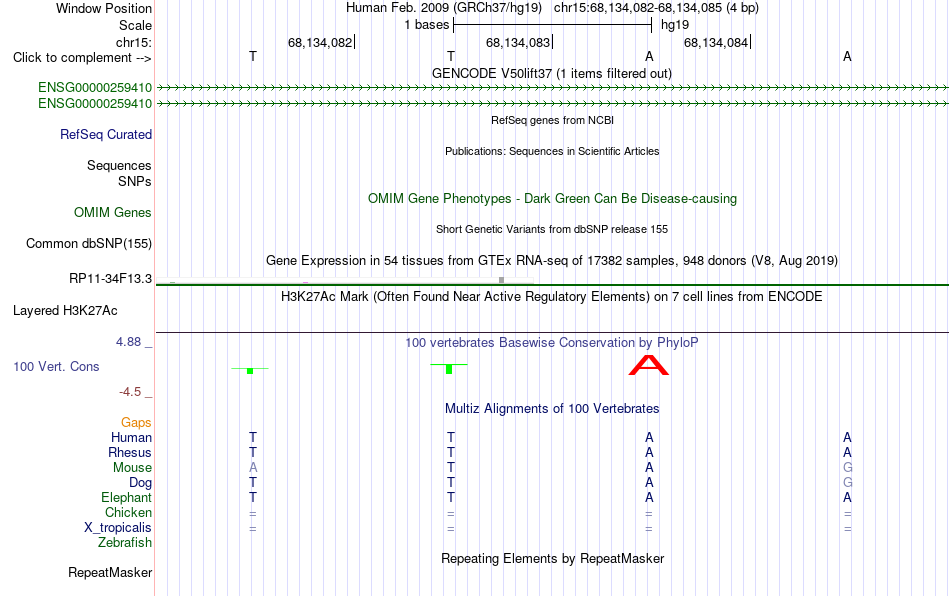This screenshot has width=950, height=596.
Task: Select the Dog alignment row label
Action: coord(141,483)
